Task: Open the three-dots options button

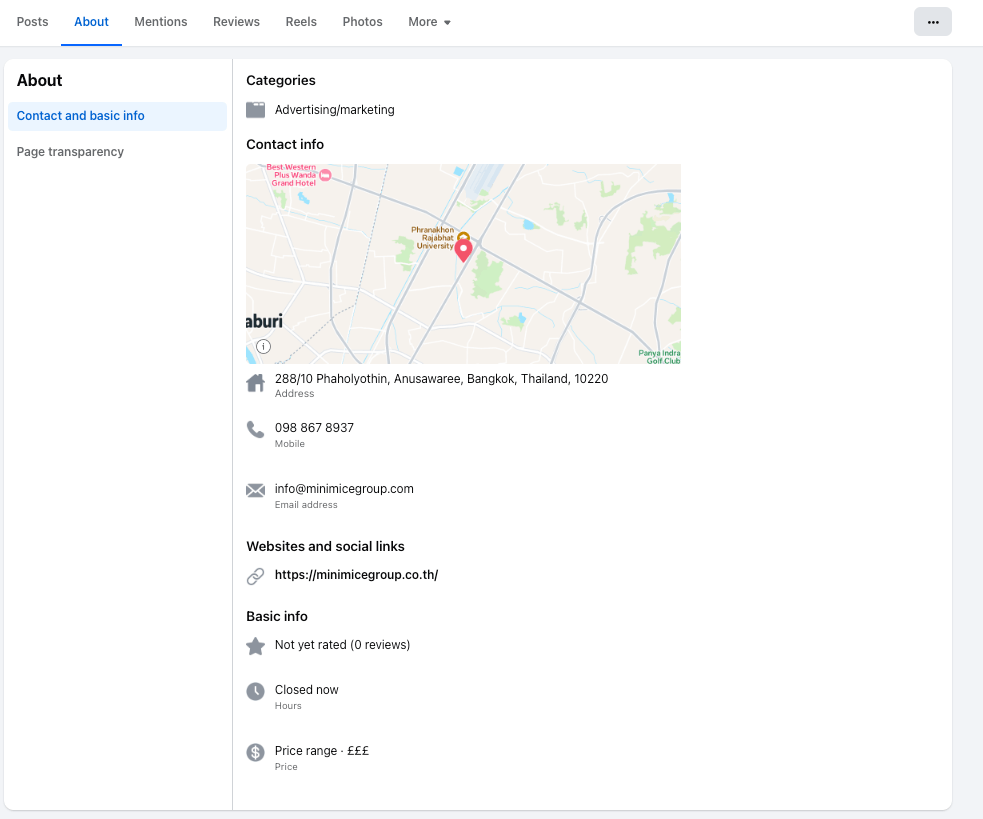Action: [932, 22]
